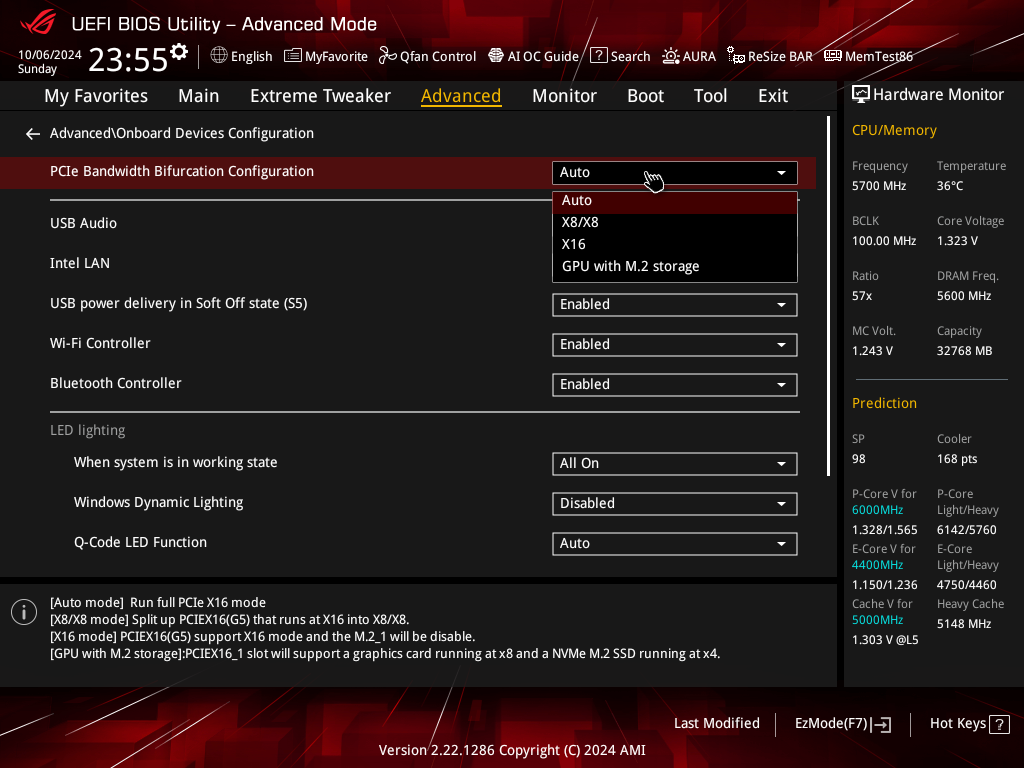Open MyFavorite list icon
Viewport: 1024px width, 768px height.
point(293,56)
